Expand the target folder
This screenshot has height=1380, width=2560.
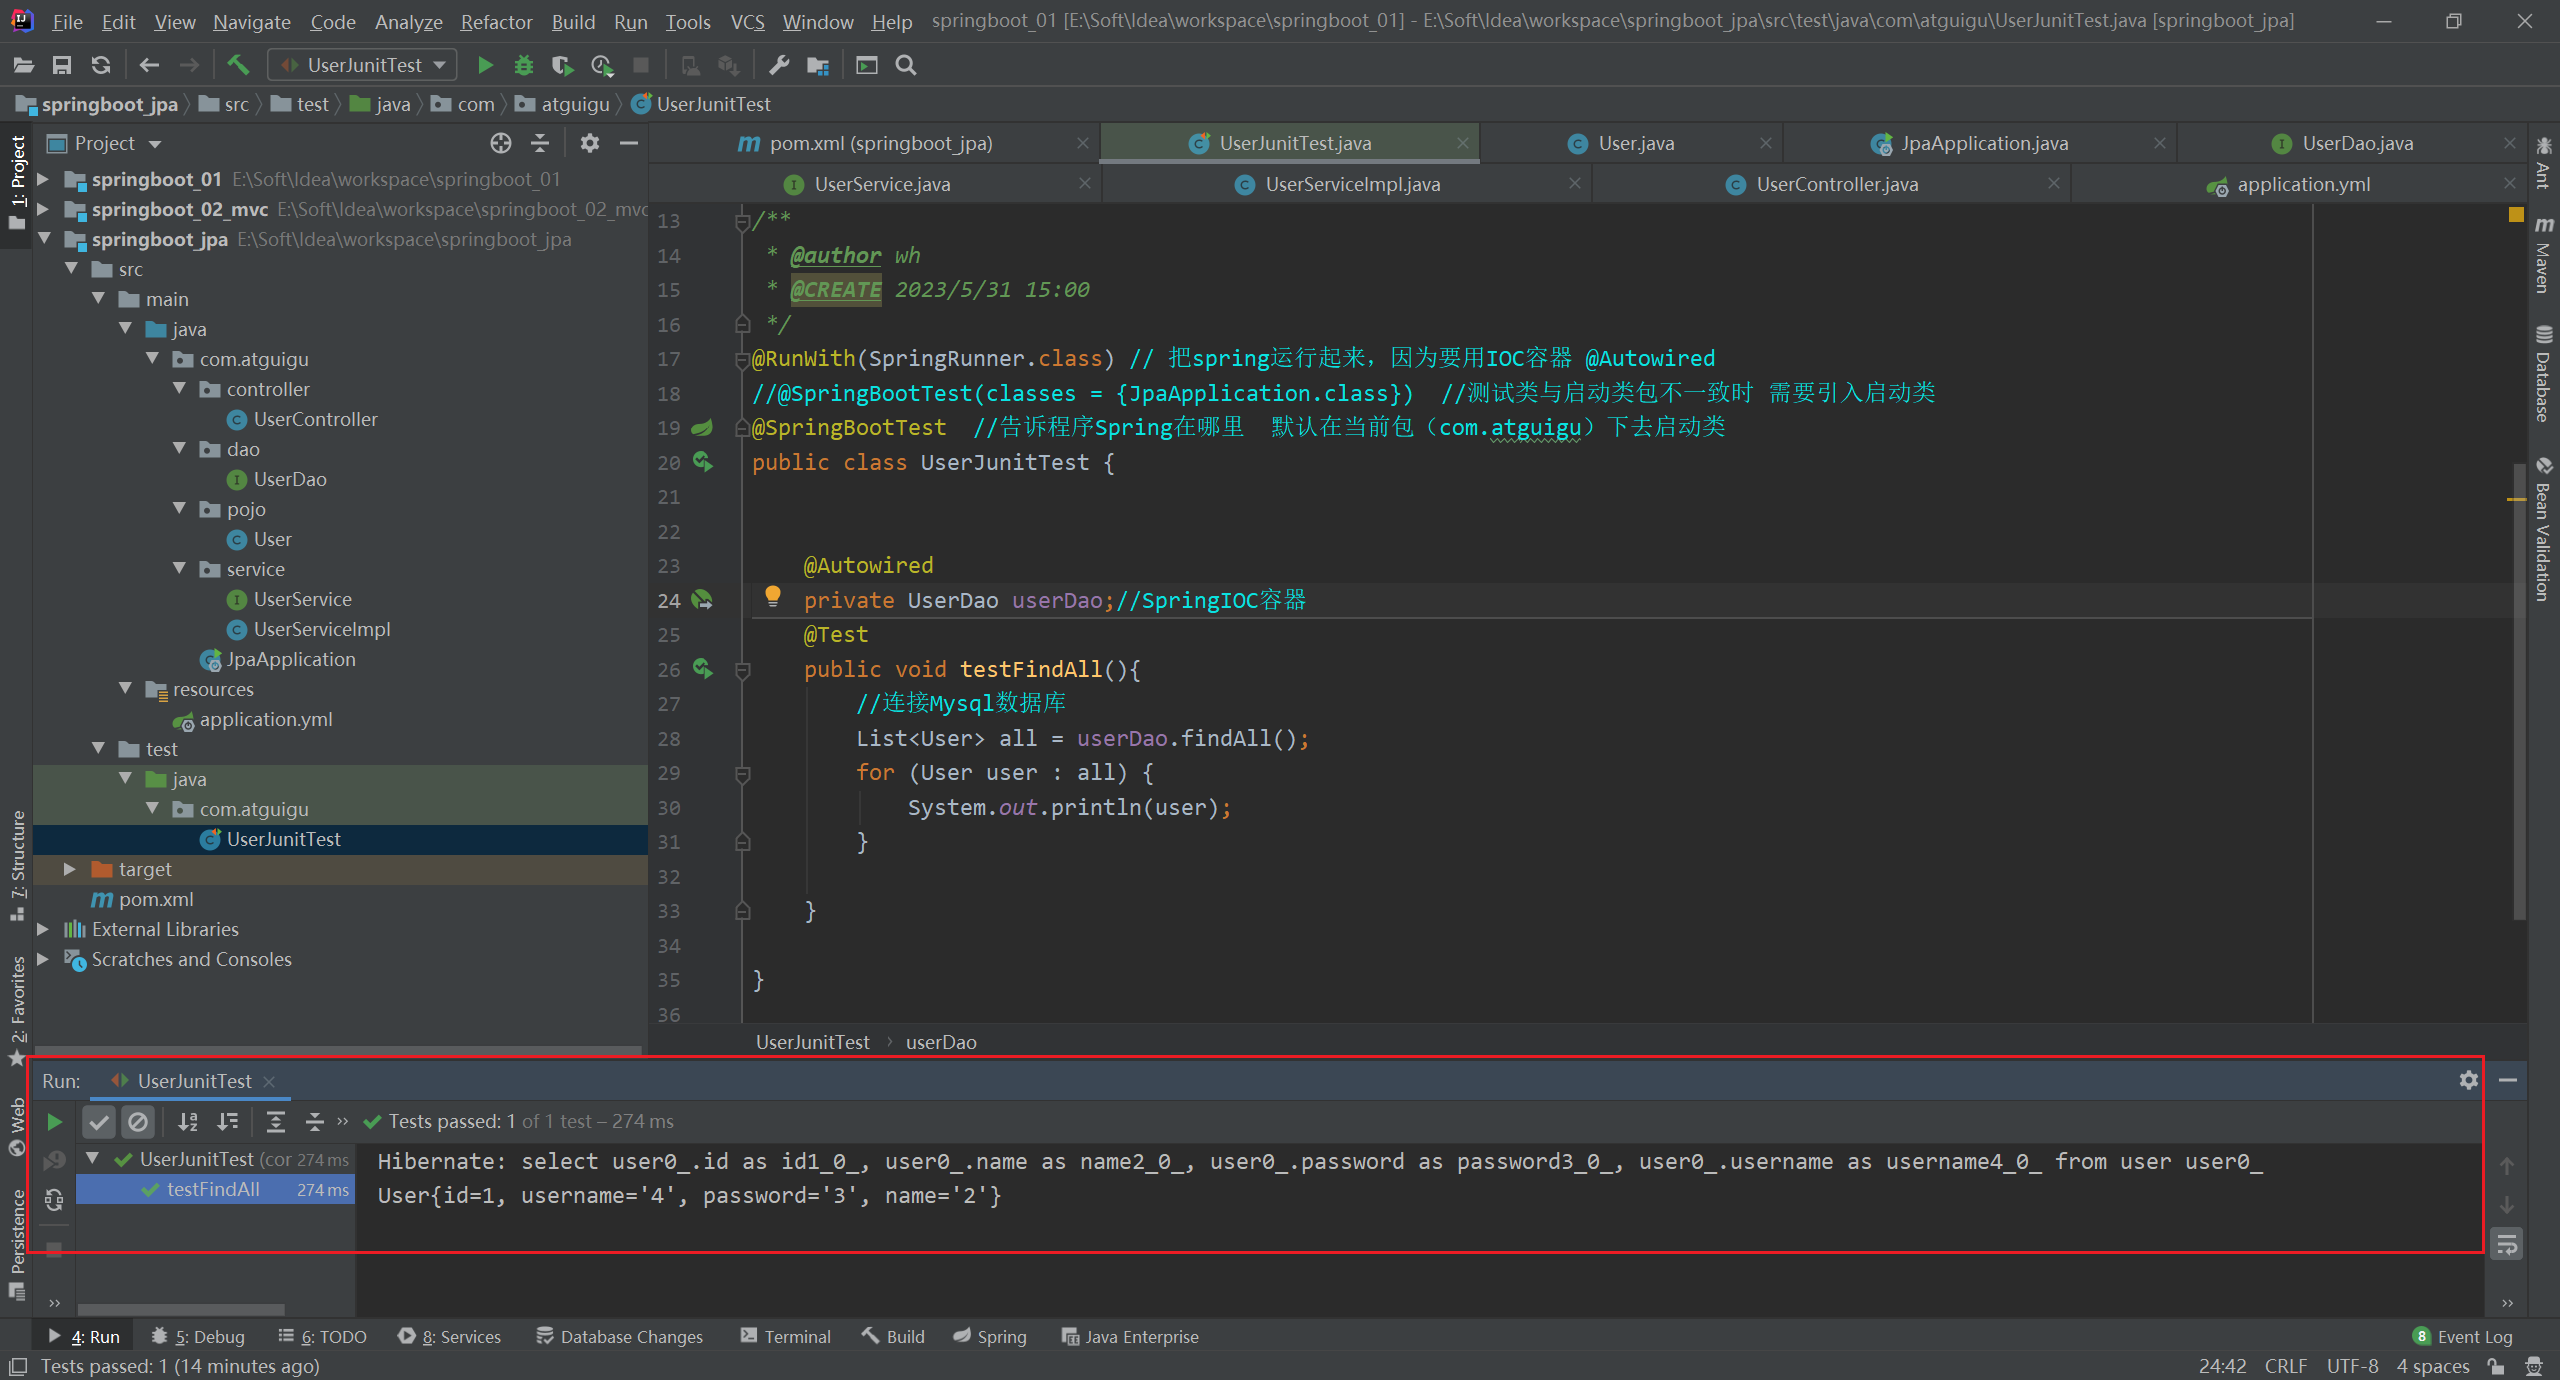pyautogui.click(x=70, y=869)
